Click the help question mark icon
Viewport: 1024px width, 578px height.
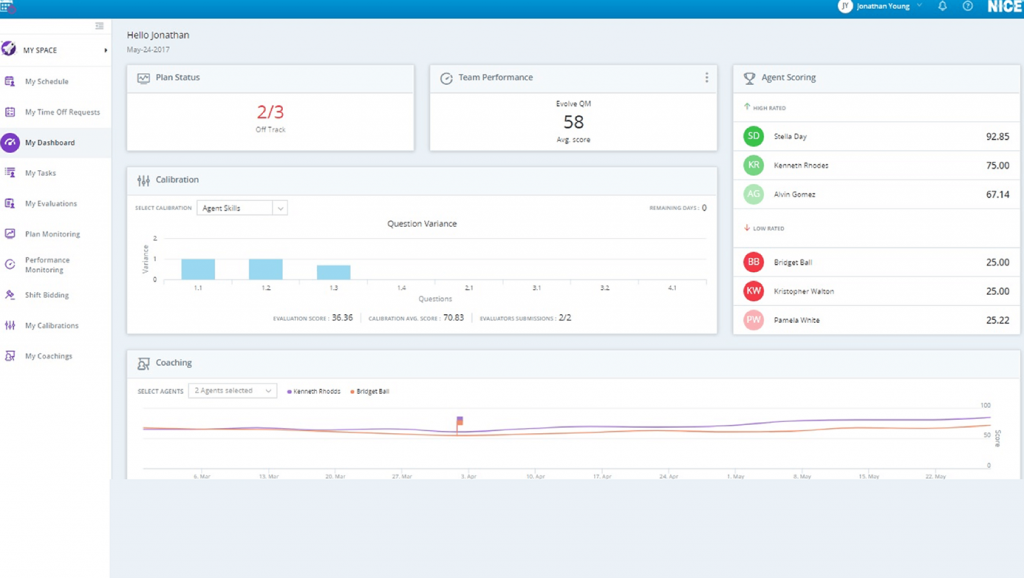[x=966, y=6]
